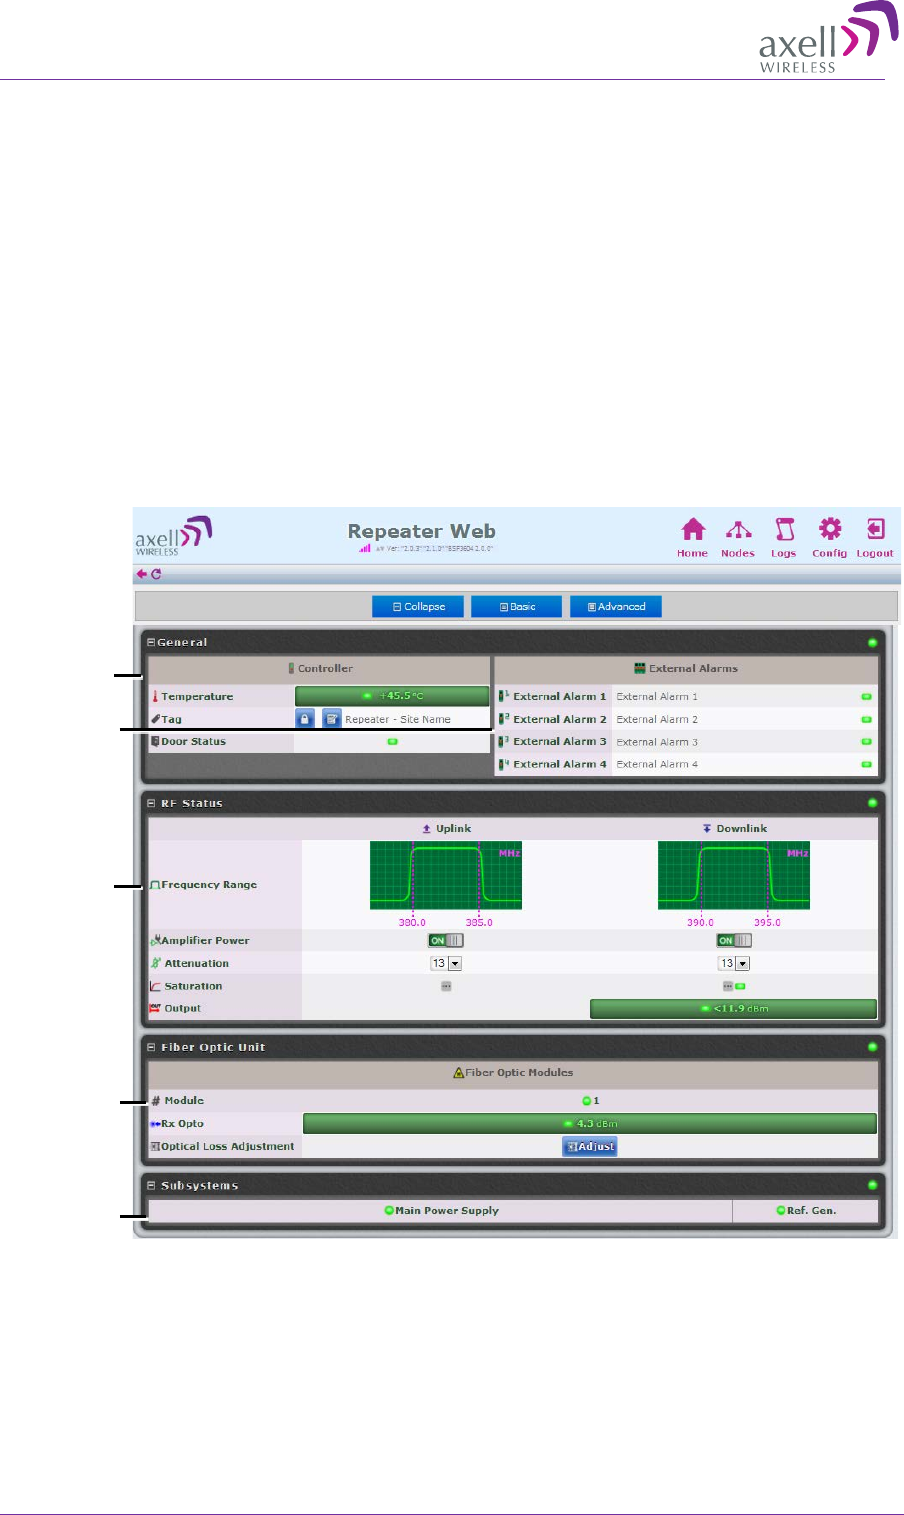Switch to the Basic view
Screen dimensions: 904x1515
[516, 607]
